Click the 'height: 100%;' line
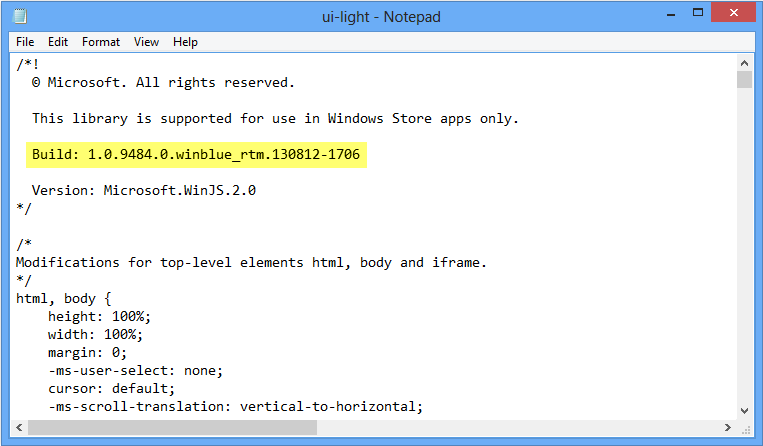Viewport: 763px width, 446px height. [x=99, y=317]
